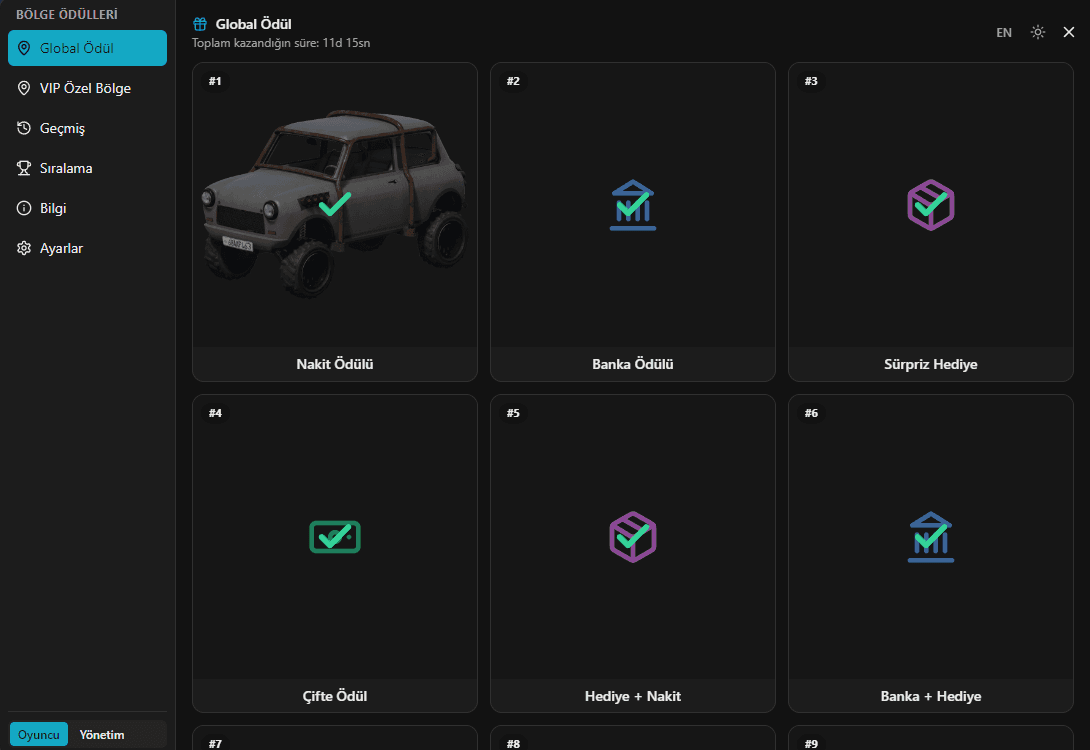Viewport: 1090px width, 750px height.
Task: Click the #3 rank badge
Action: tap(811, 81)
